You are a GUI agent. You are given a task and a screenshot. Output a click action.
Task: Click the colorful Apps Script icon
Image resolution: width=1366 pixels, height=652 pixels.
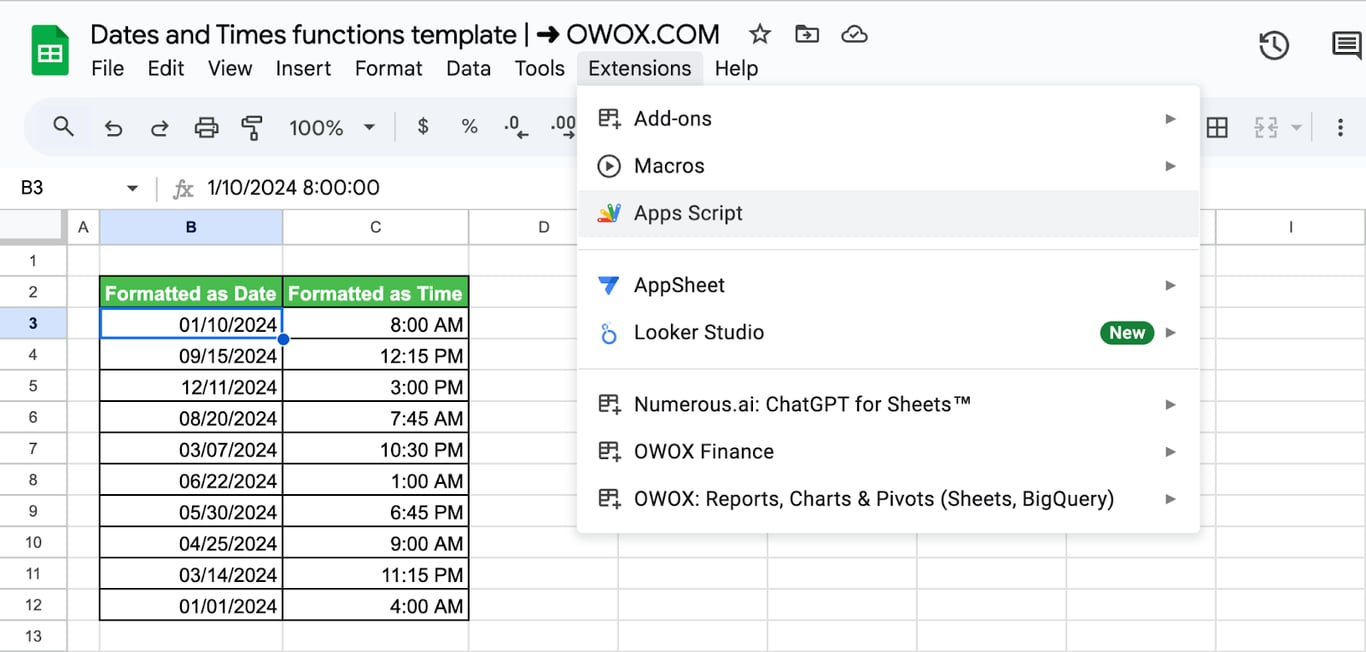pos(609,213)
